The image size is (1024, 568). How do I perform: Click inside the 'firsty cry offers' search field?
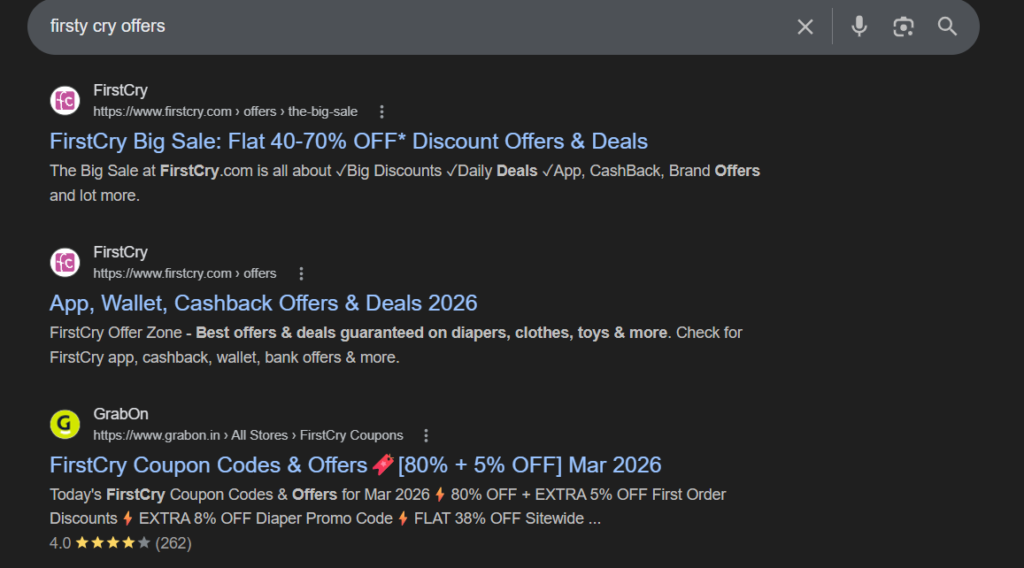400,27
